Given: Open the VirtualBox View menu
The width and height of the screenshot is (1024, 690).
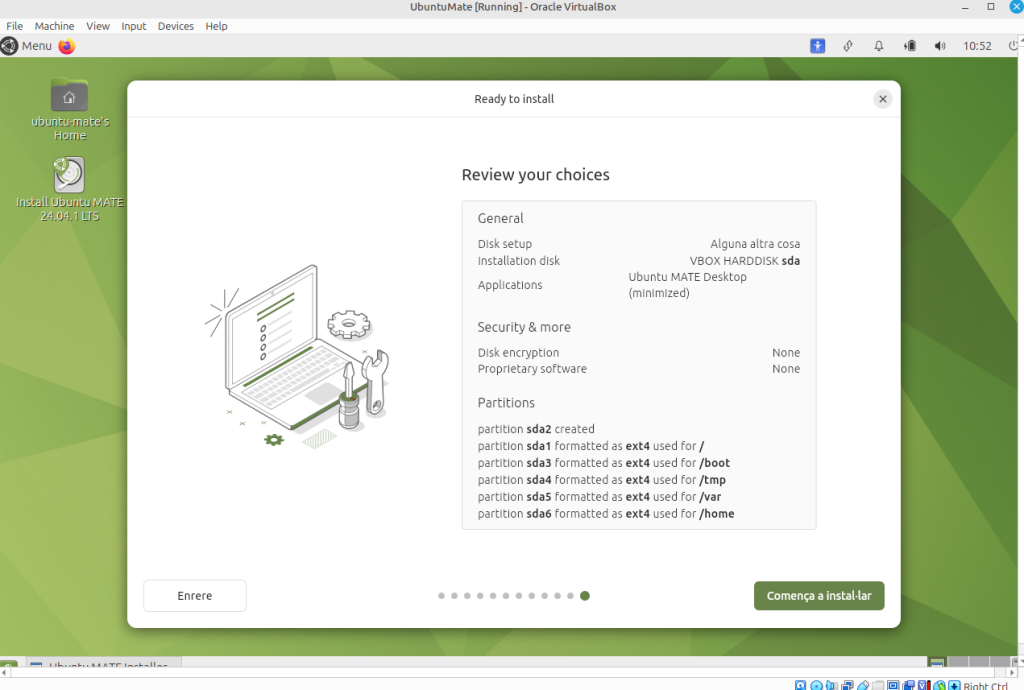Looking at the screenshot, I should coord(98,26).
